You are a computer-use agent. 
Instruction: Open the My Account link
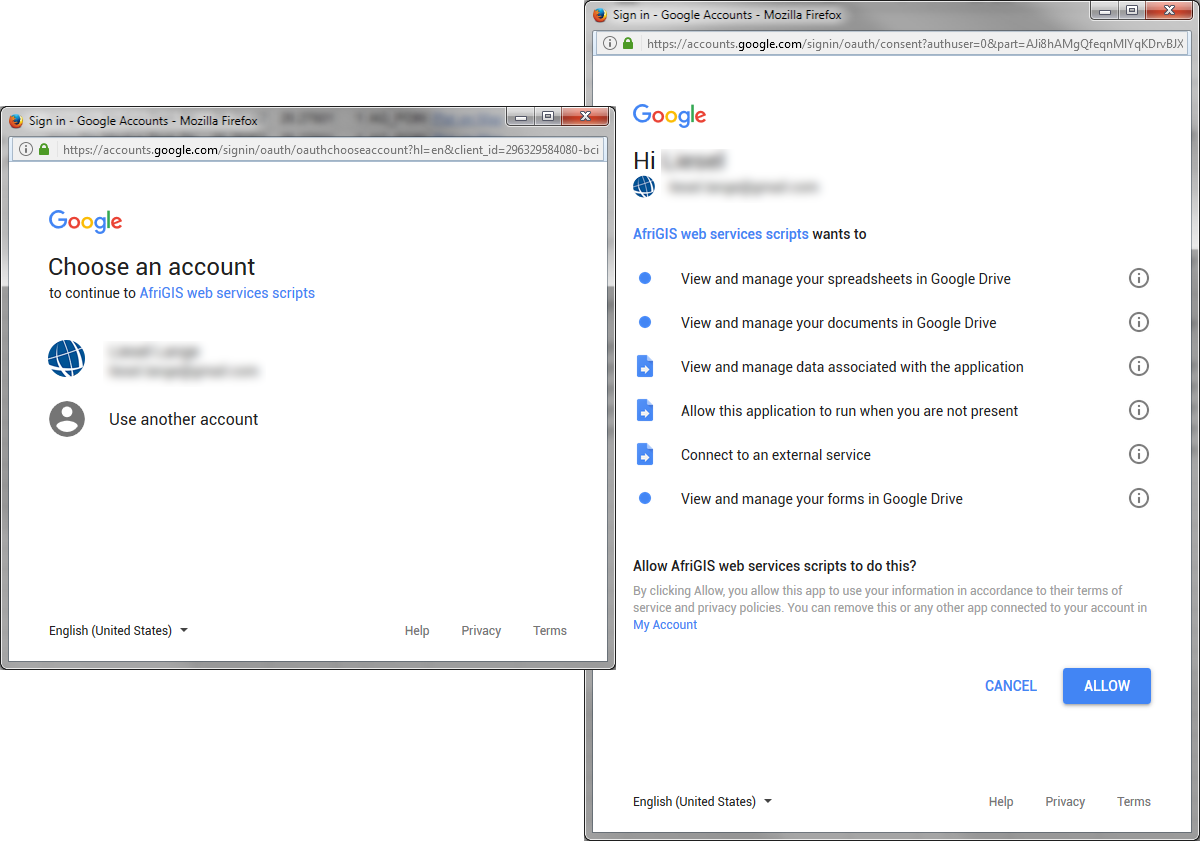665,625
